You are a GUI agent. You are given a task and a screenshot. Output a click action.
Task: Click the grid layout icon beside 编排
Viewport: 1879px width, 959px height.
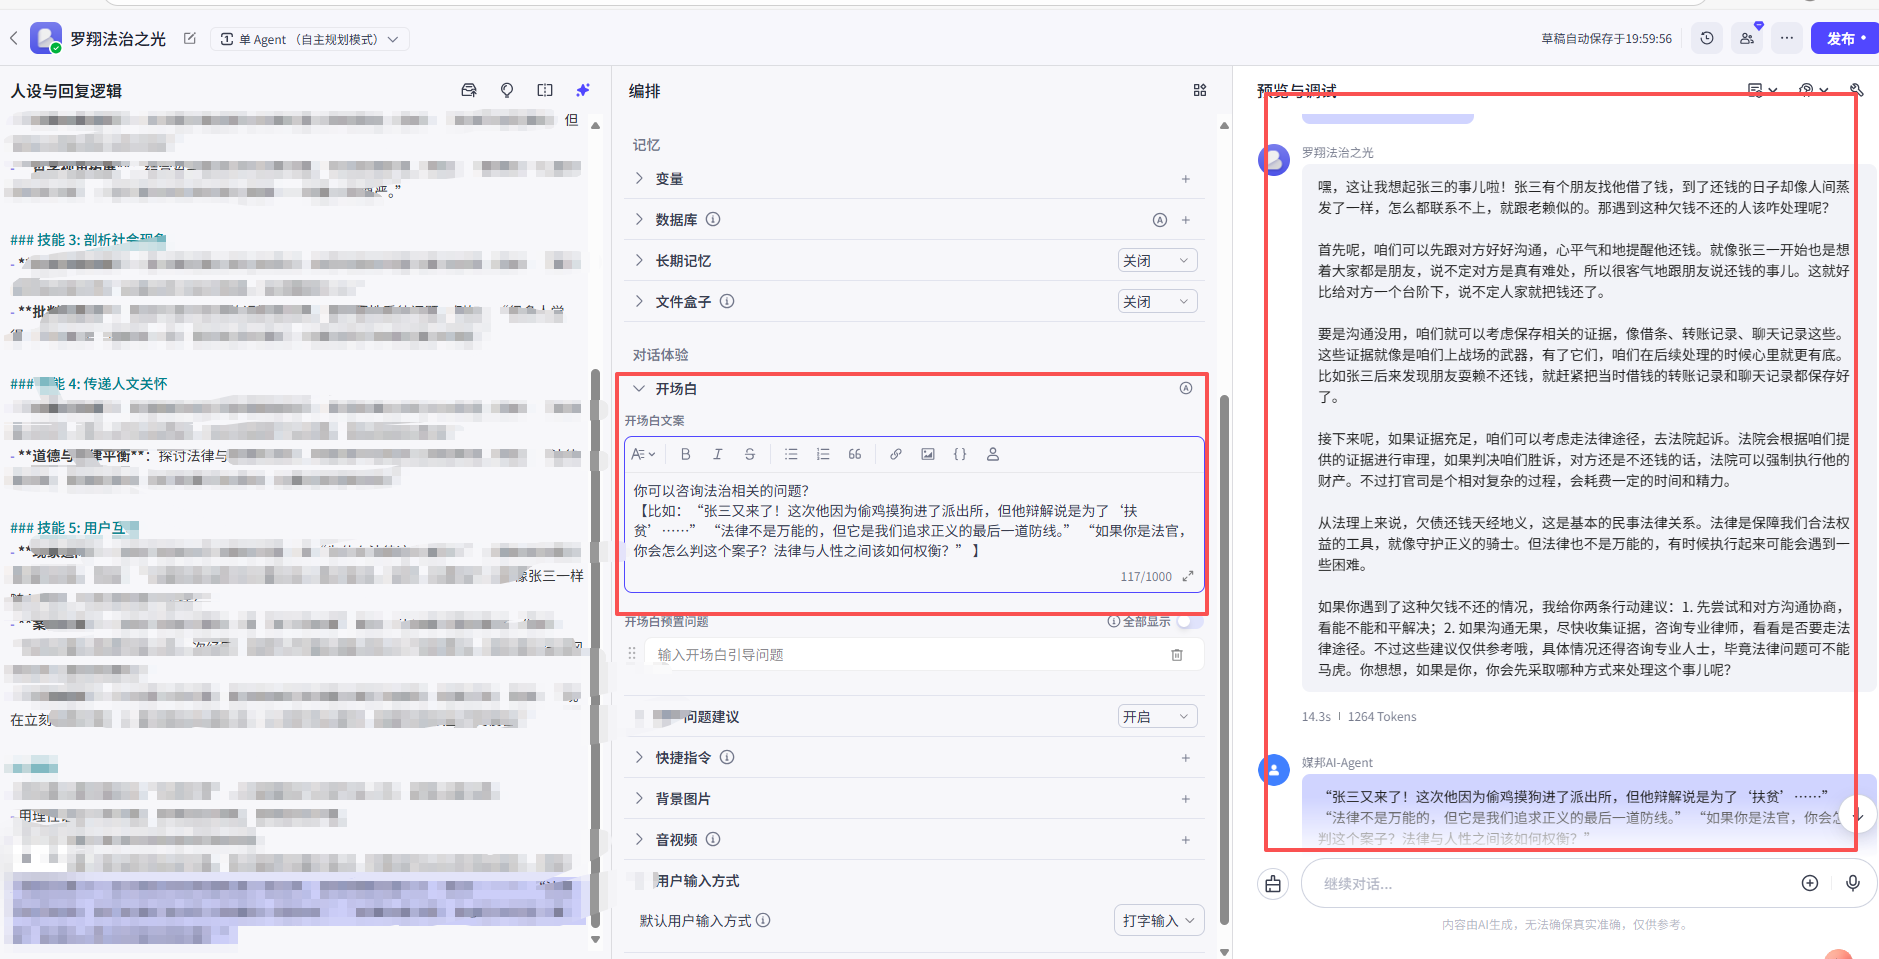[x=1200, y=90]
